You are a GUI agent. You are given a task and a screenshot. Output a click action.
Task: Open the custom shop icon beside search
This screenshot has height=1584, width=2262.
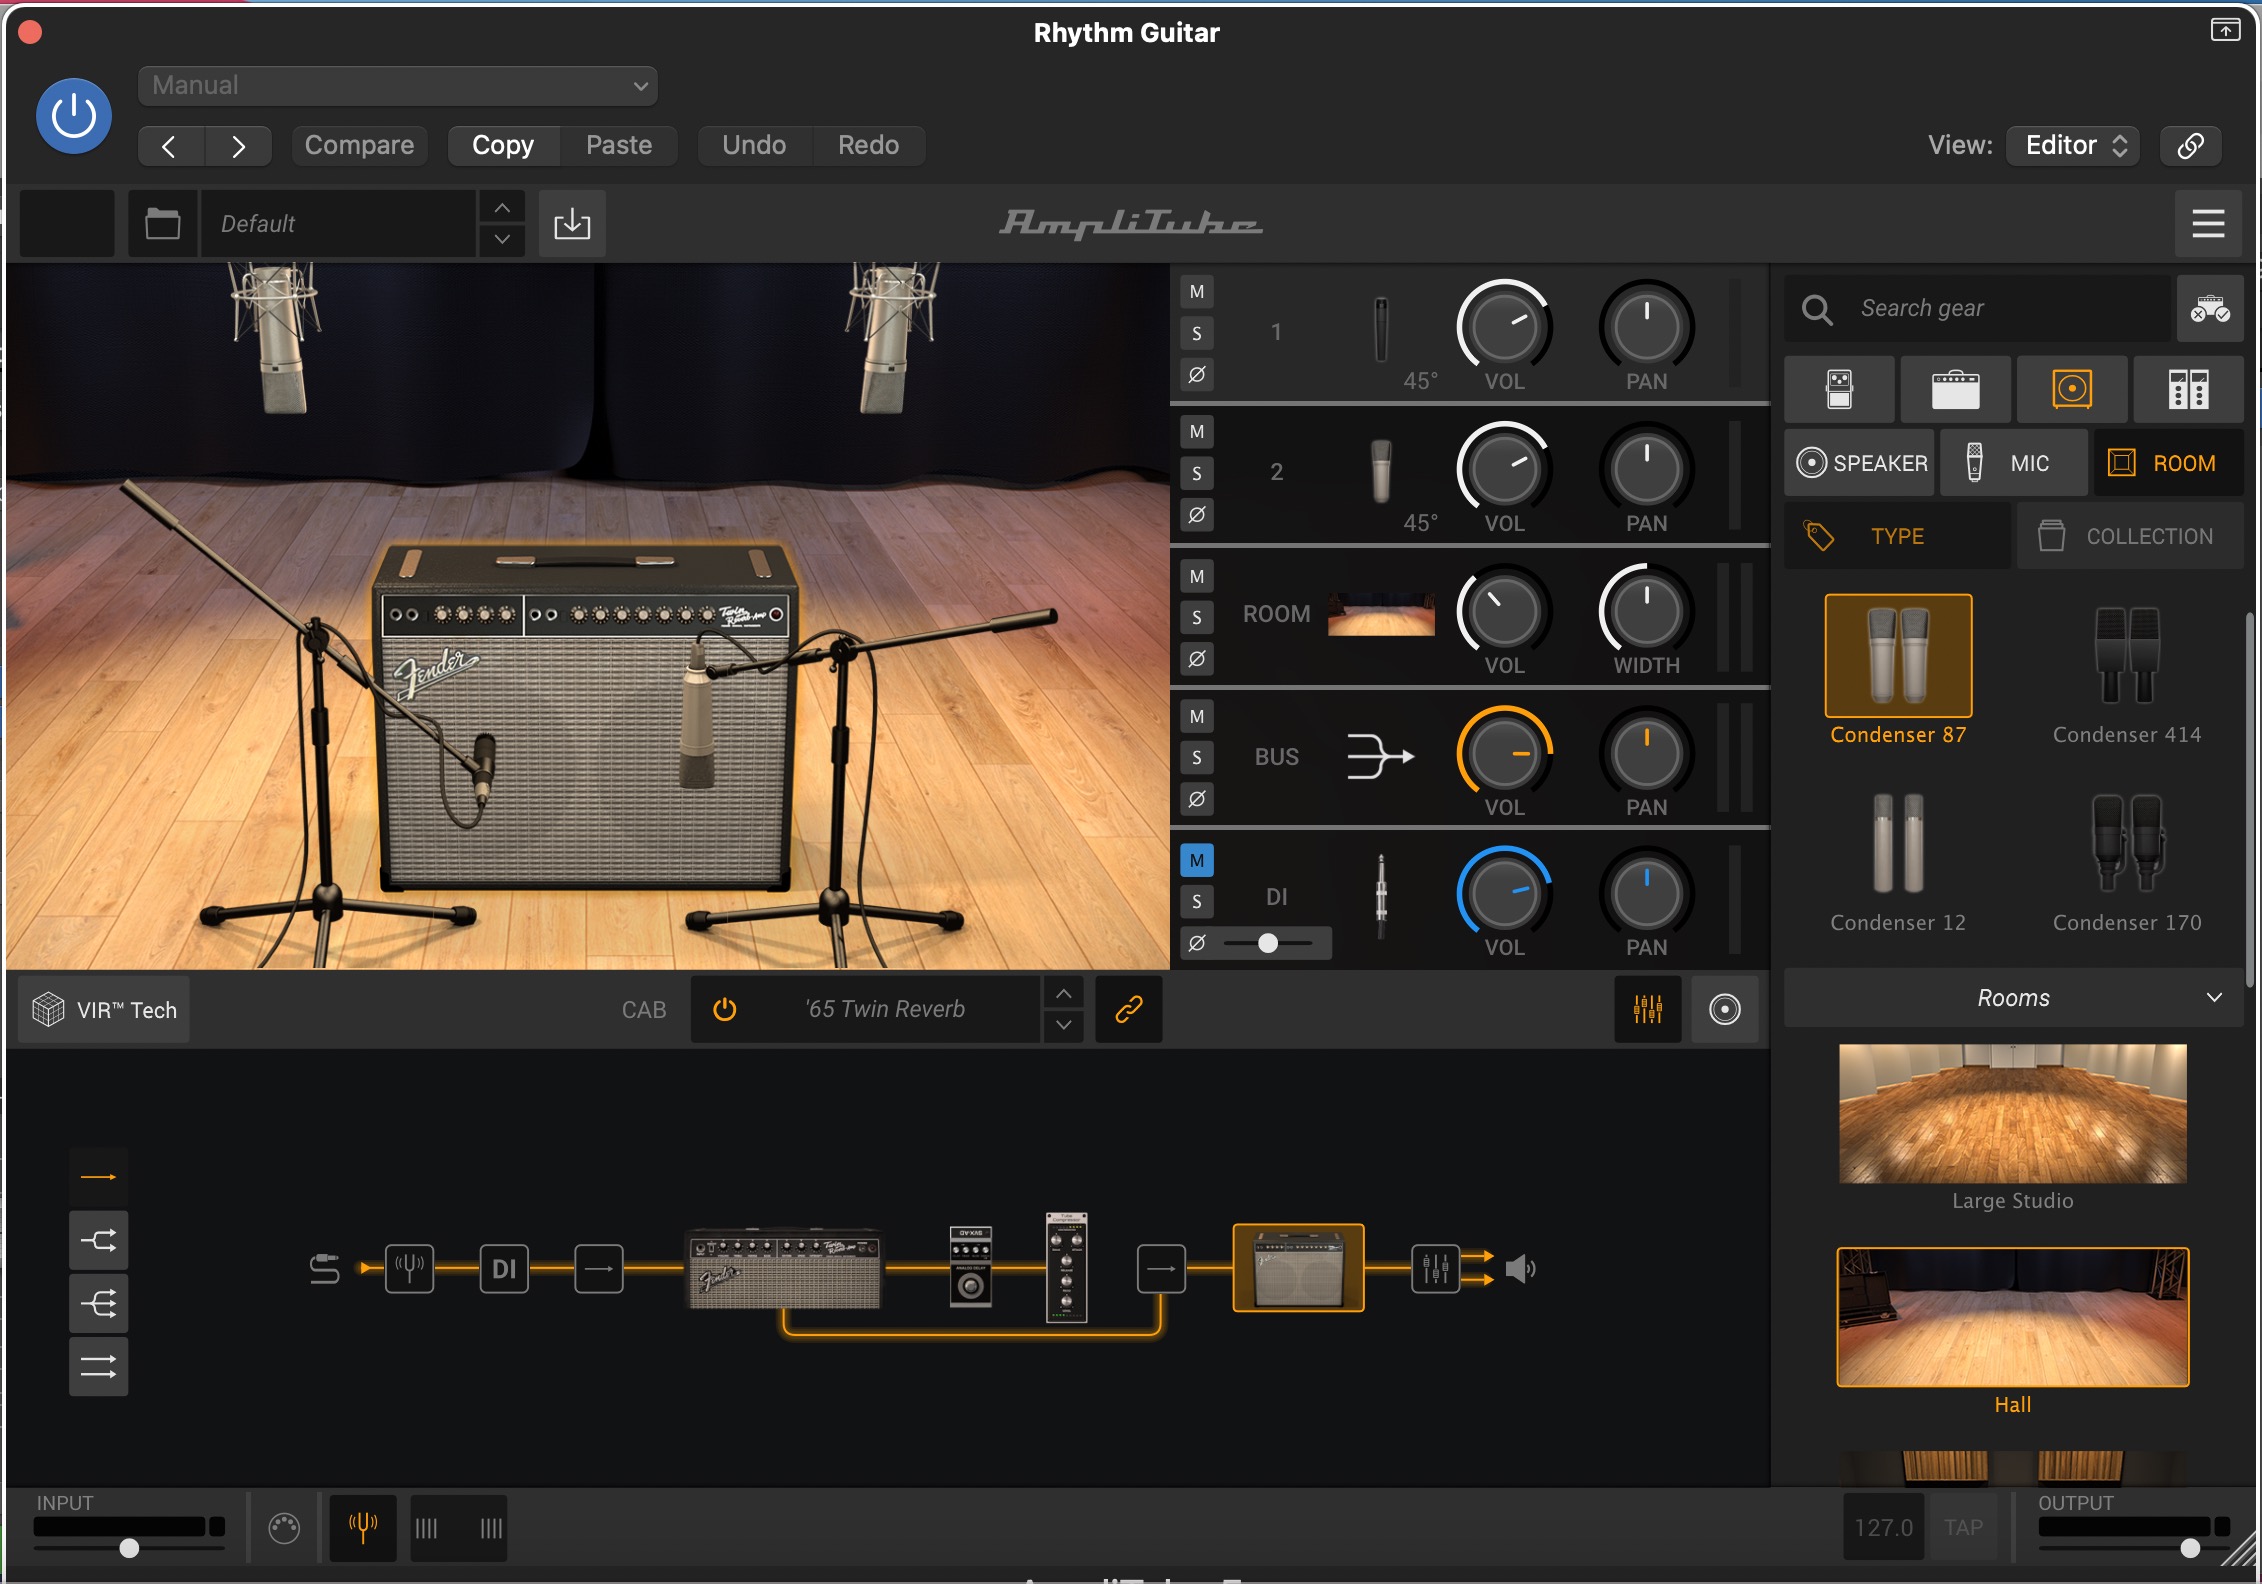click(x=2210, y=309)
